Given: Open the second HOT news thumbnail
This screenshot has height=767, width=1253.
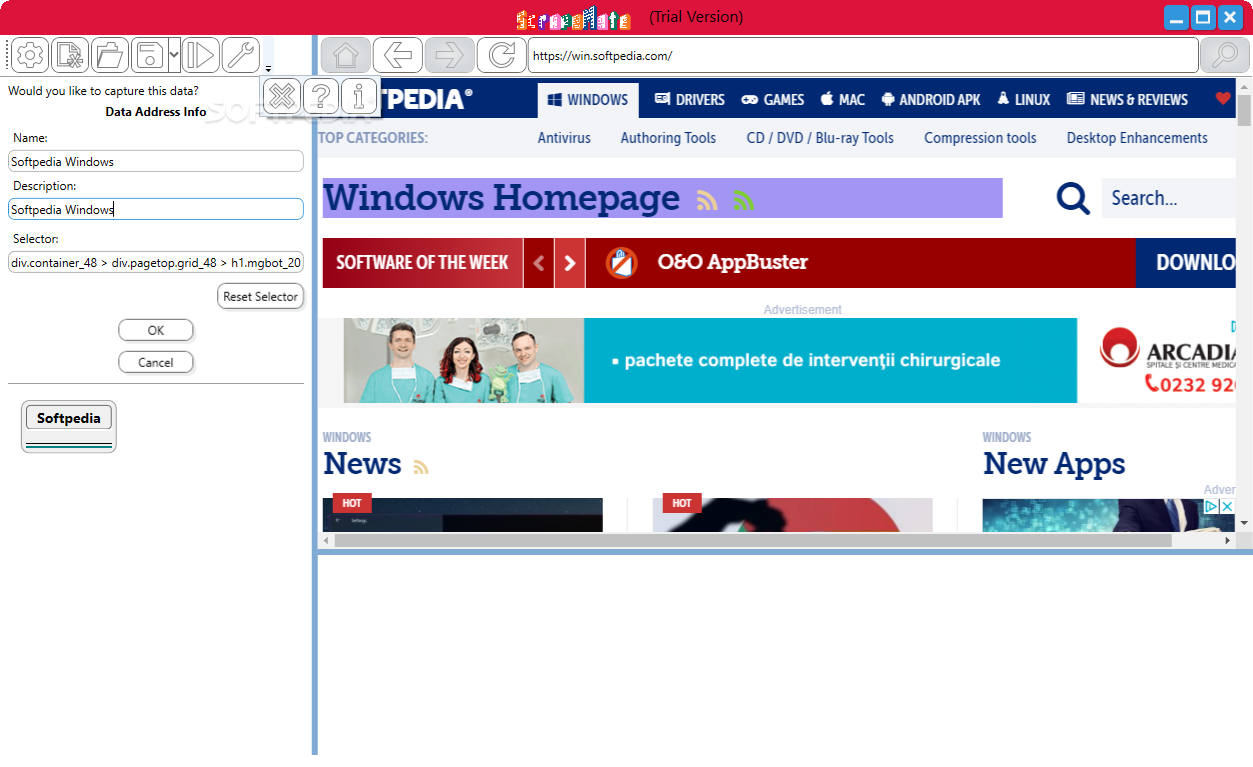Looking at the screenshot, I should 792,515.
